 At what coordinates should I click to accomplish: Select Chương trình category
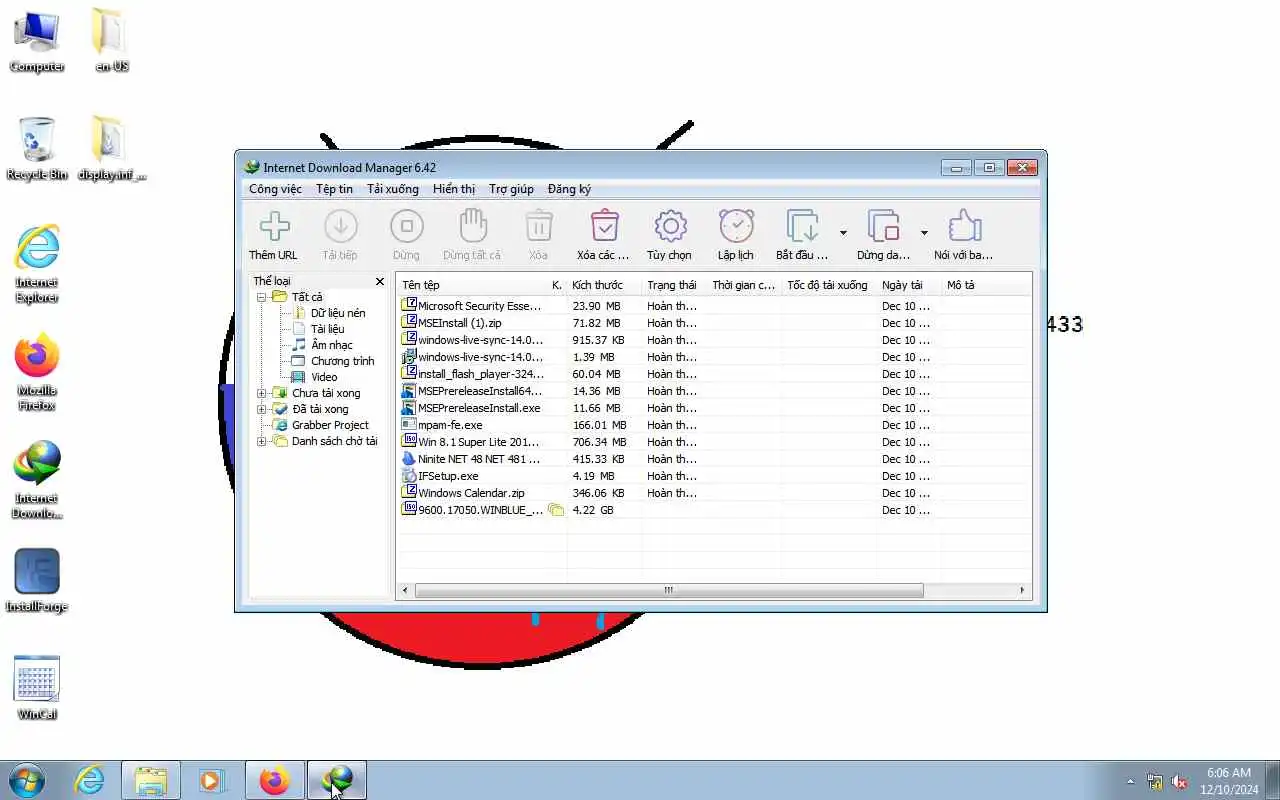pos(342,361)
